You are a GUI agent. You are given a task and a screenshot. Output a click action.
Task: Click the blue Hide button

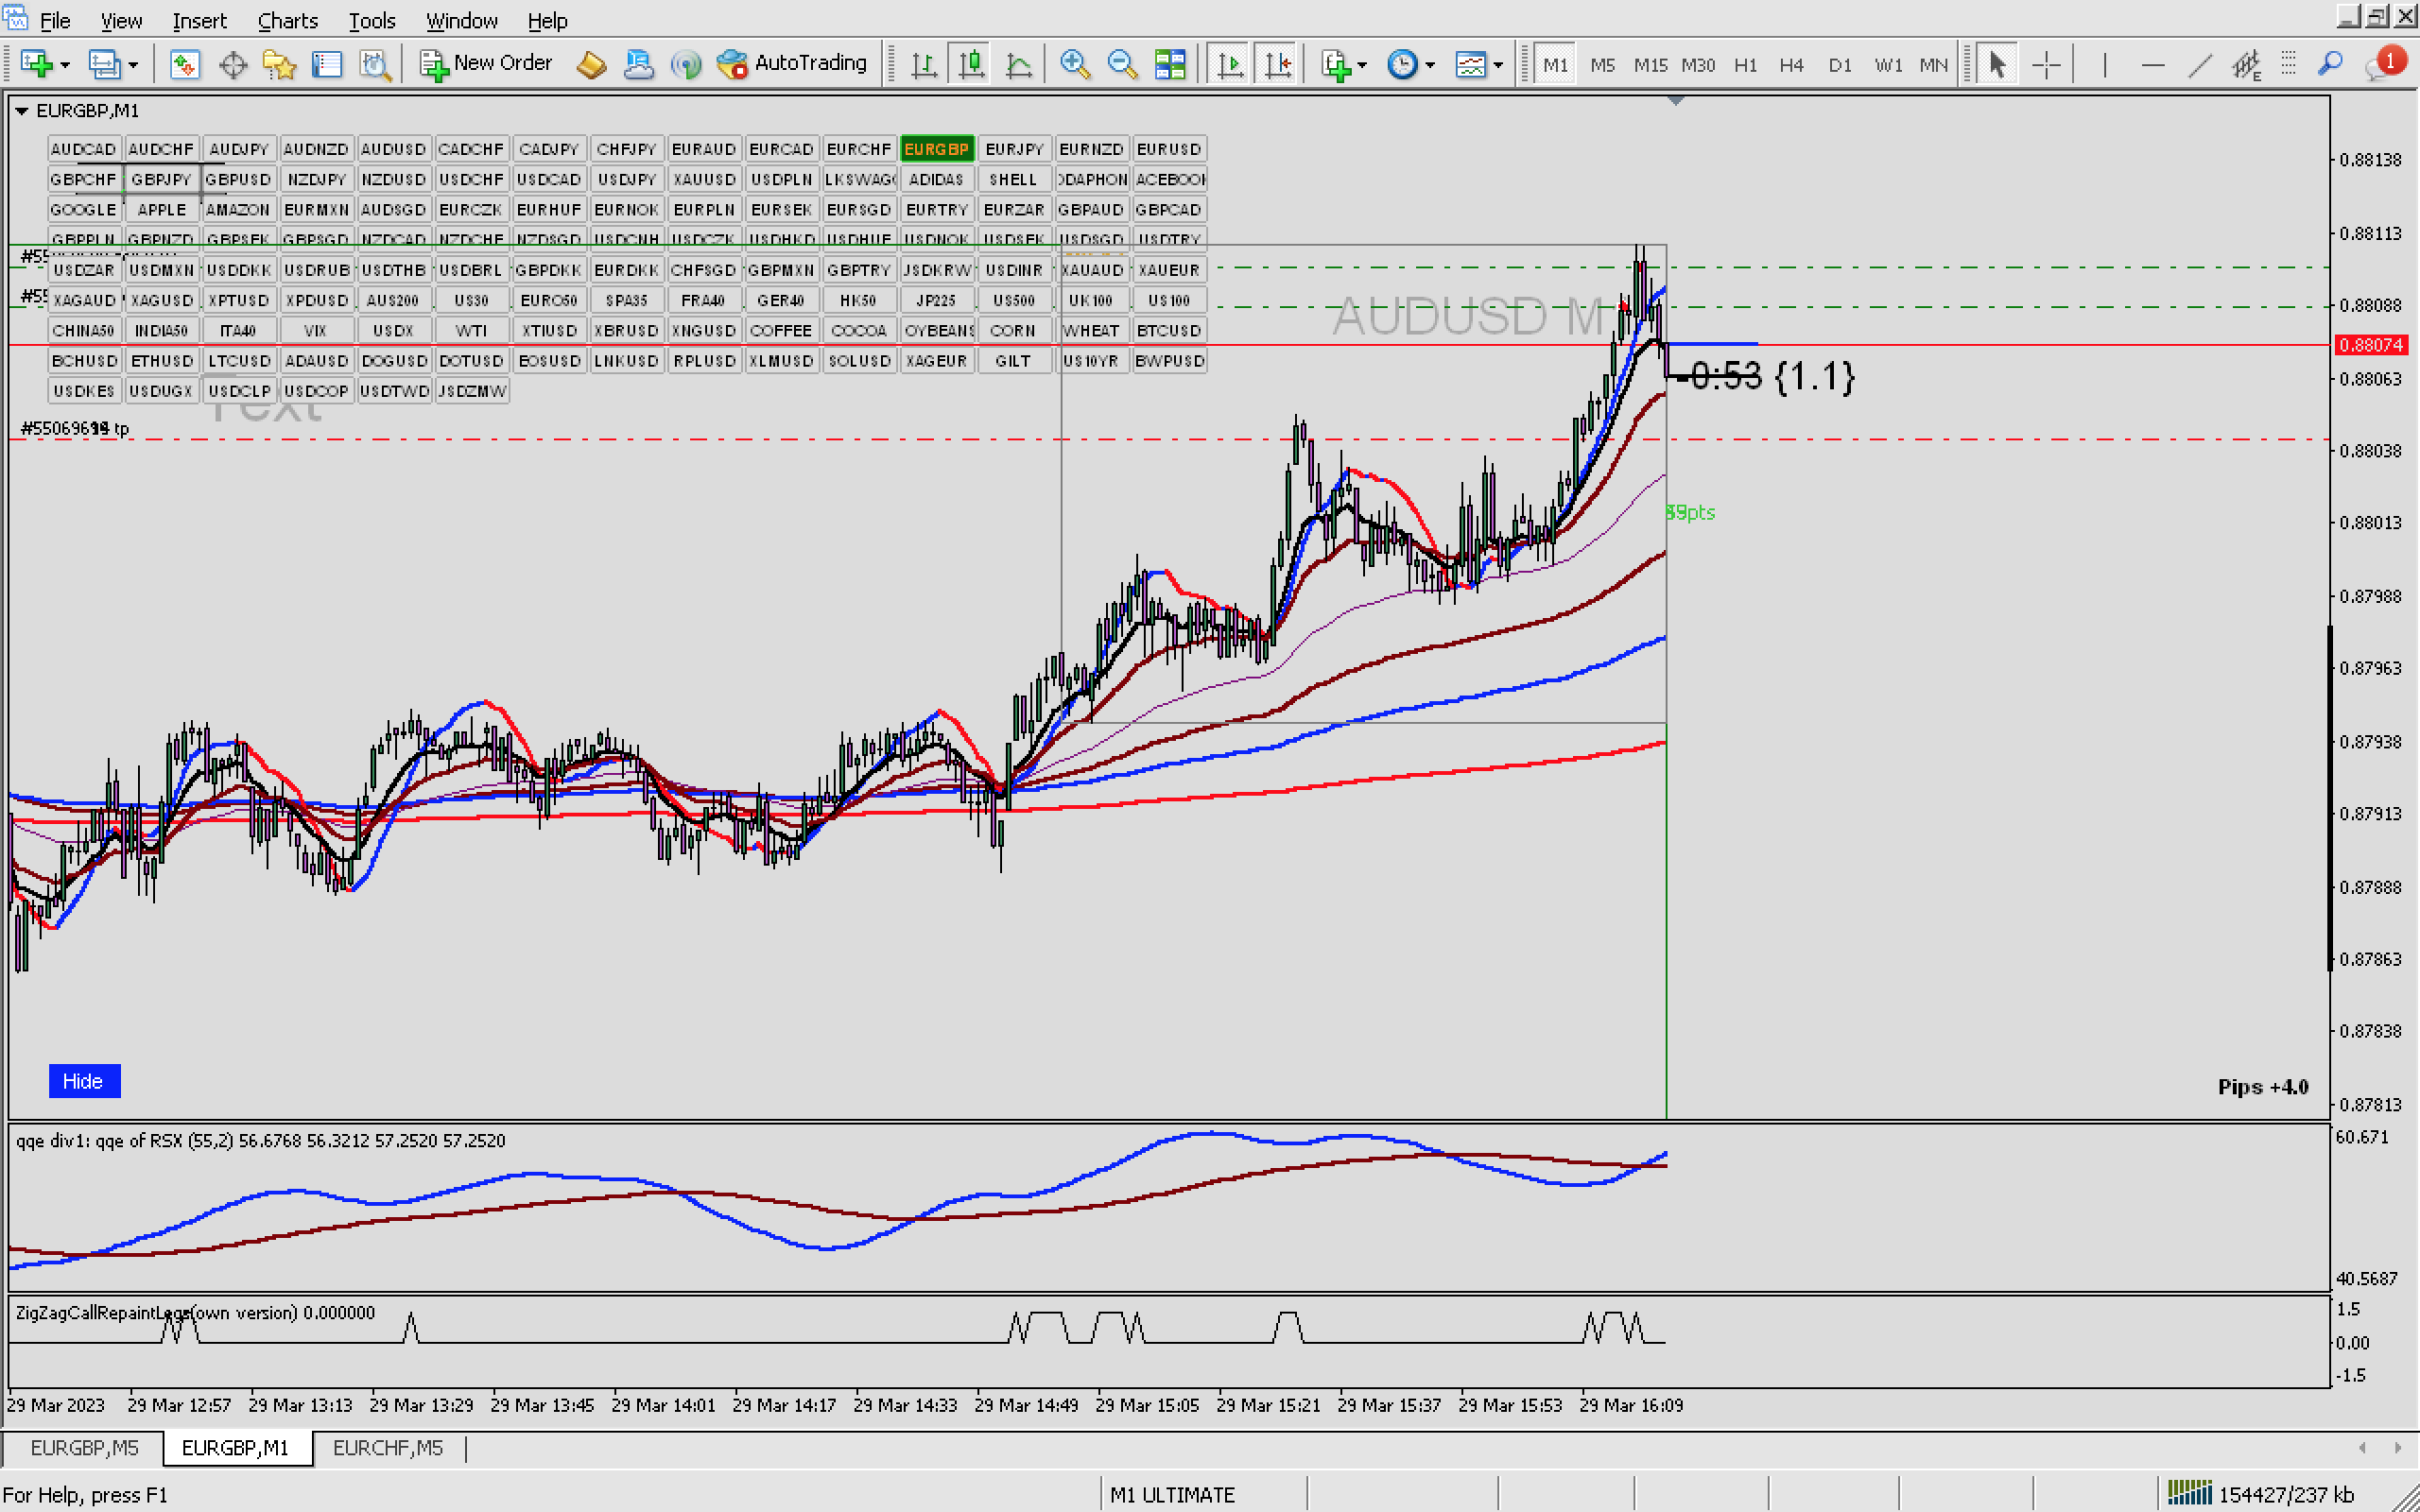coord(83,1081)
